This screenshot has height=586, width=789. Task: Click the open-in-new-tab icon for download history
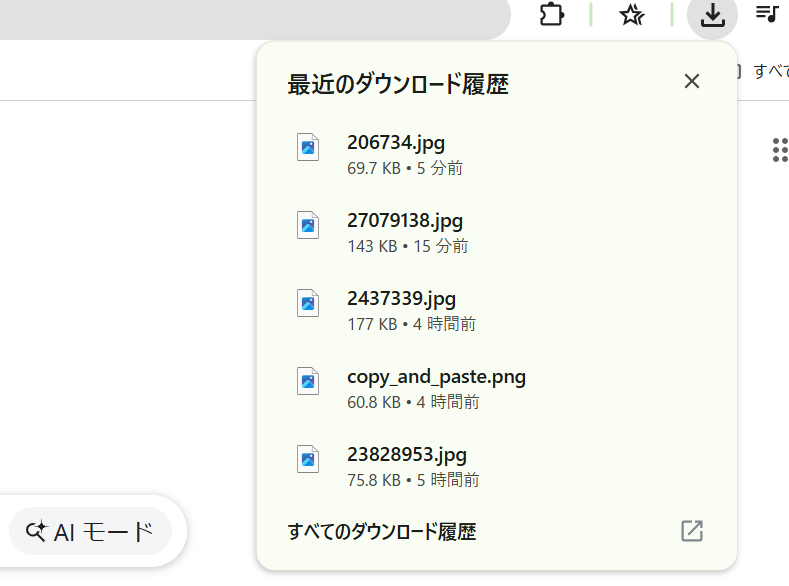[691, 531]
